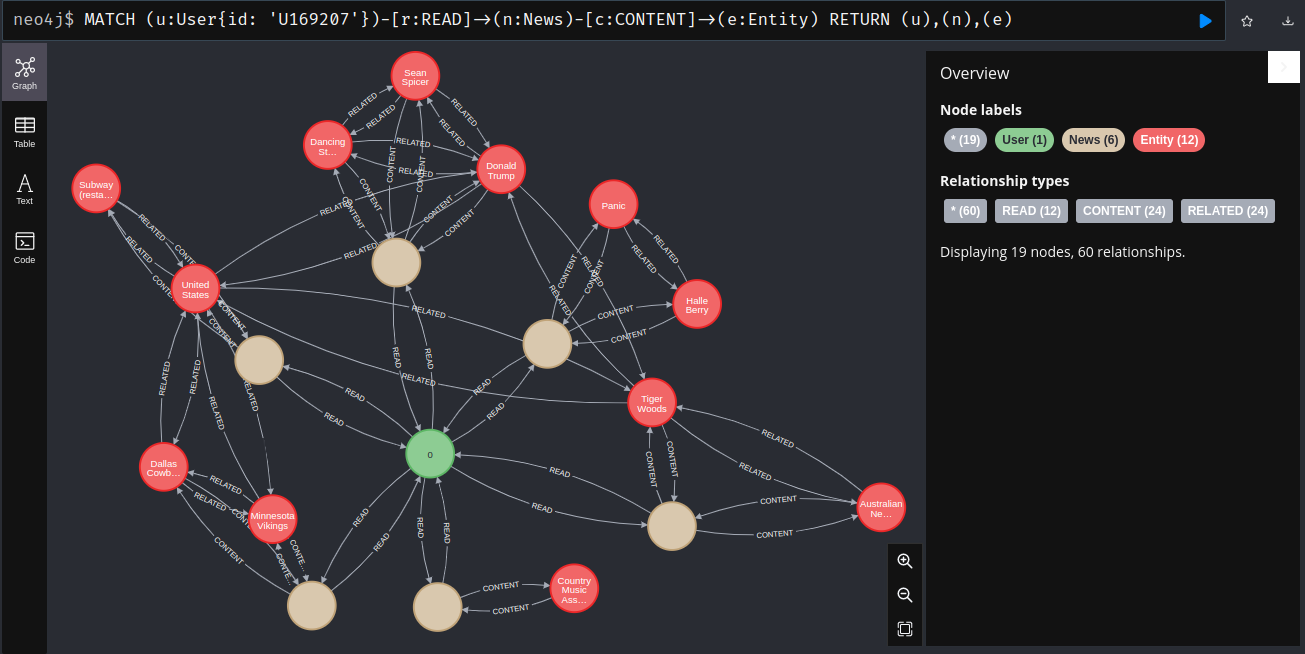The width and height of the screenshot is (1305, 654).
Task: Select News node linked to Australian Ne...
Action: (x=671, y=525)
